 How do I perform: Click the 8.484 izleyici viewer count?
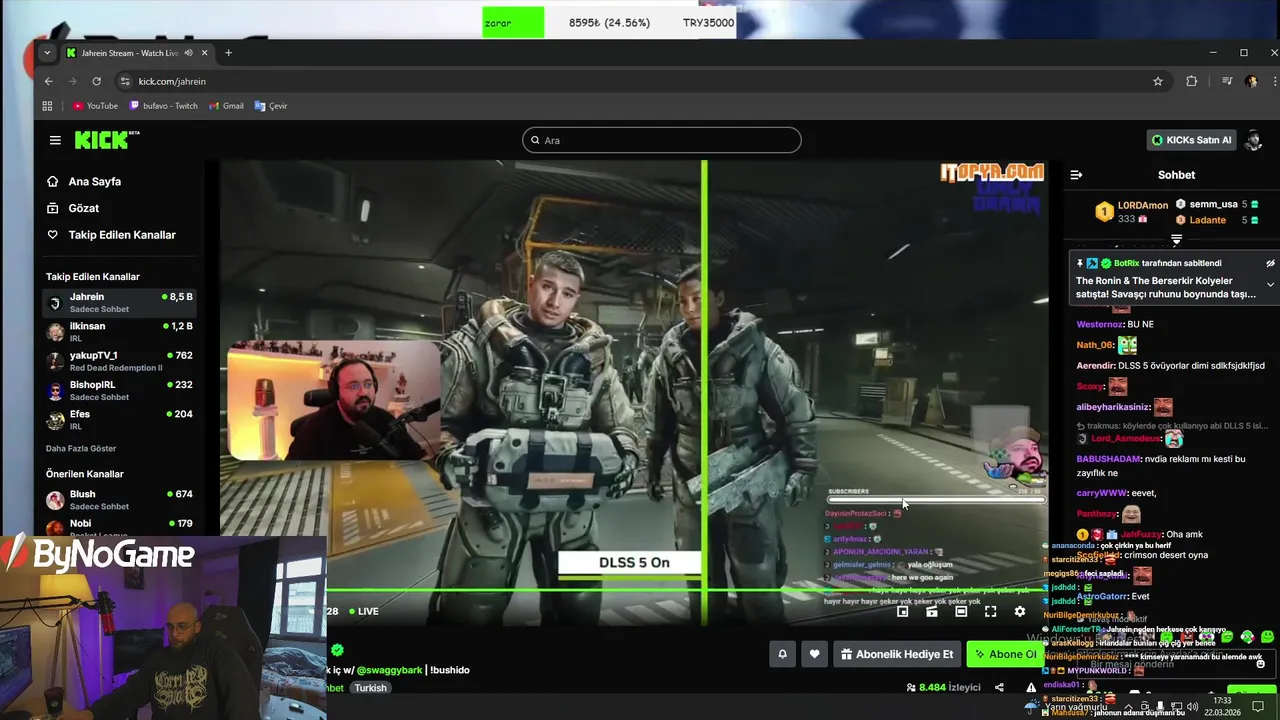(x=943, y=687)
